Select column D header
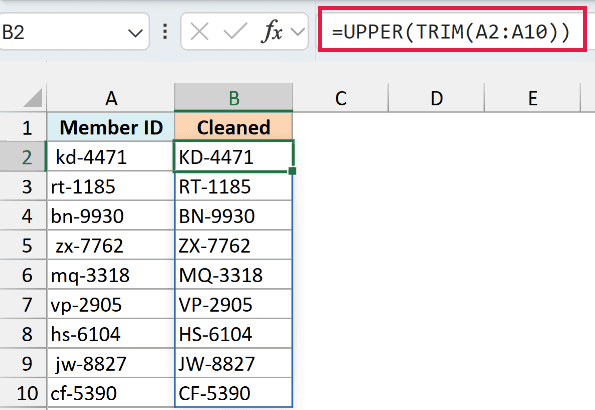The image size is (595, 410). (436, 98)
